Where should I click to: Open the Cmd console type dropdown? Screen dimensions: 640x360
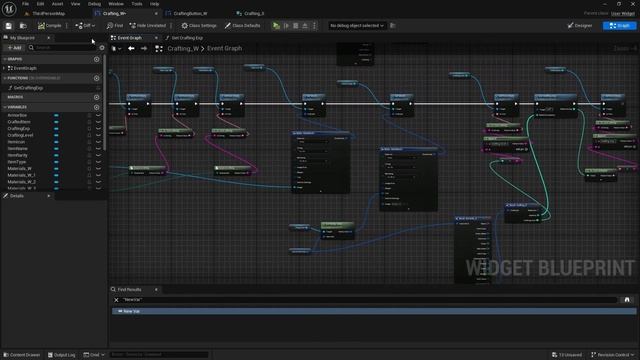tap(94, 355)
